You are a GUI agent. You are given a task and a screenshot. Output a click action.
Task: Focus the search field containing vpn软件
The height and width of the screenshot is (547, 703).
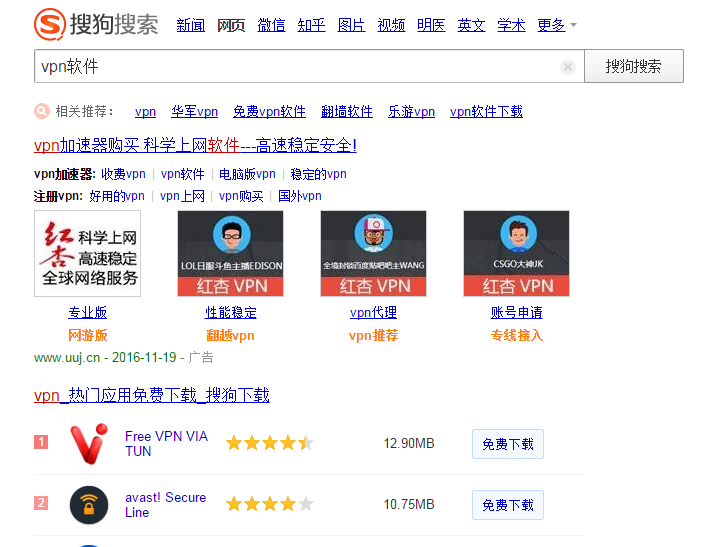[309, 66]
